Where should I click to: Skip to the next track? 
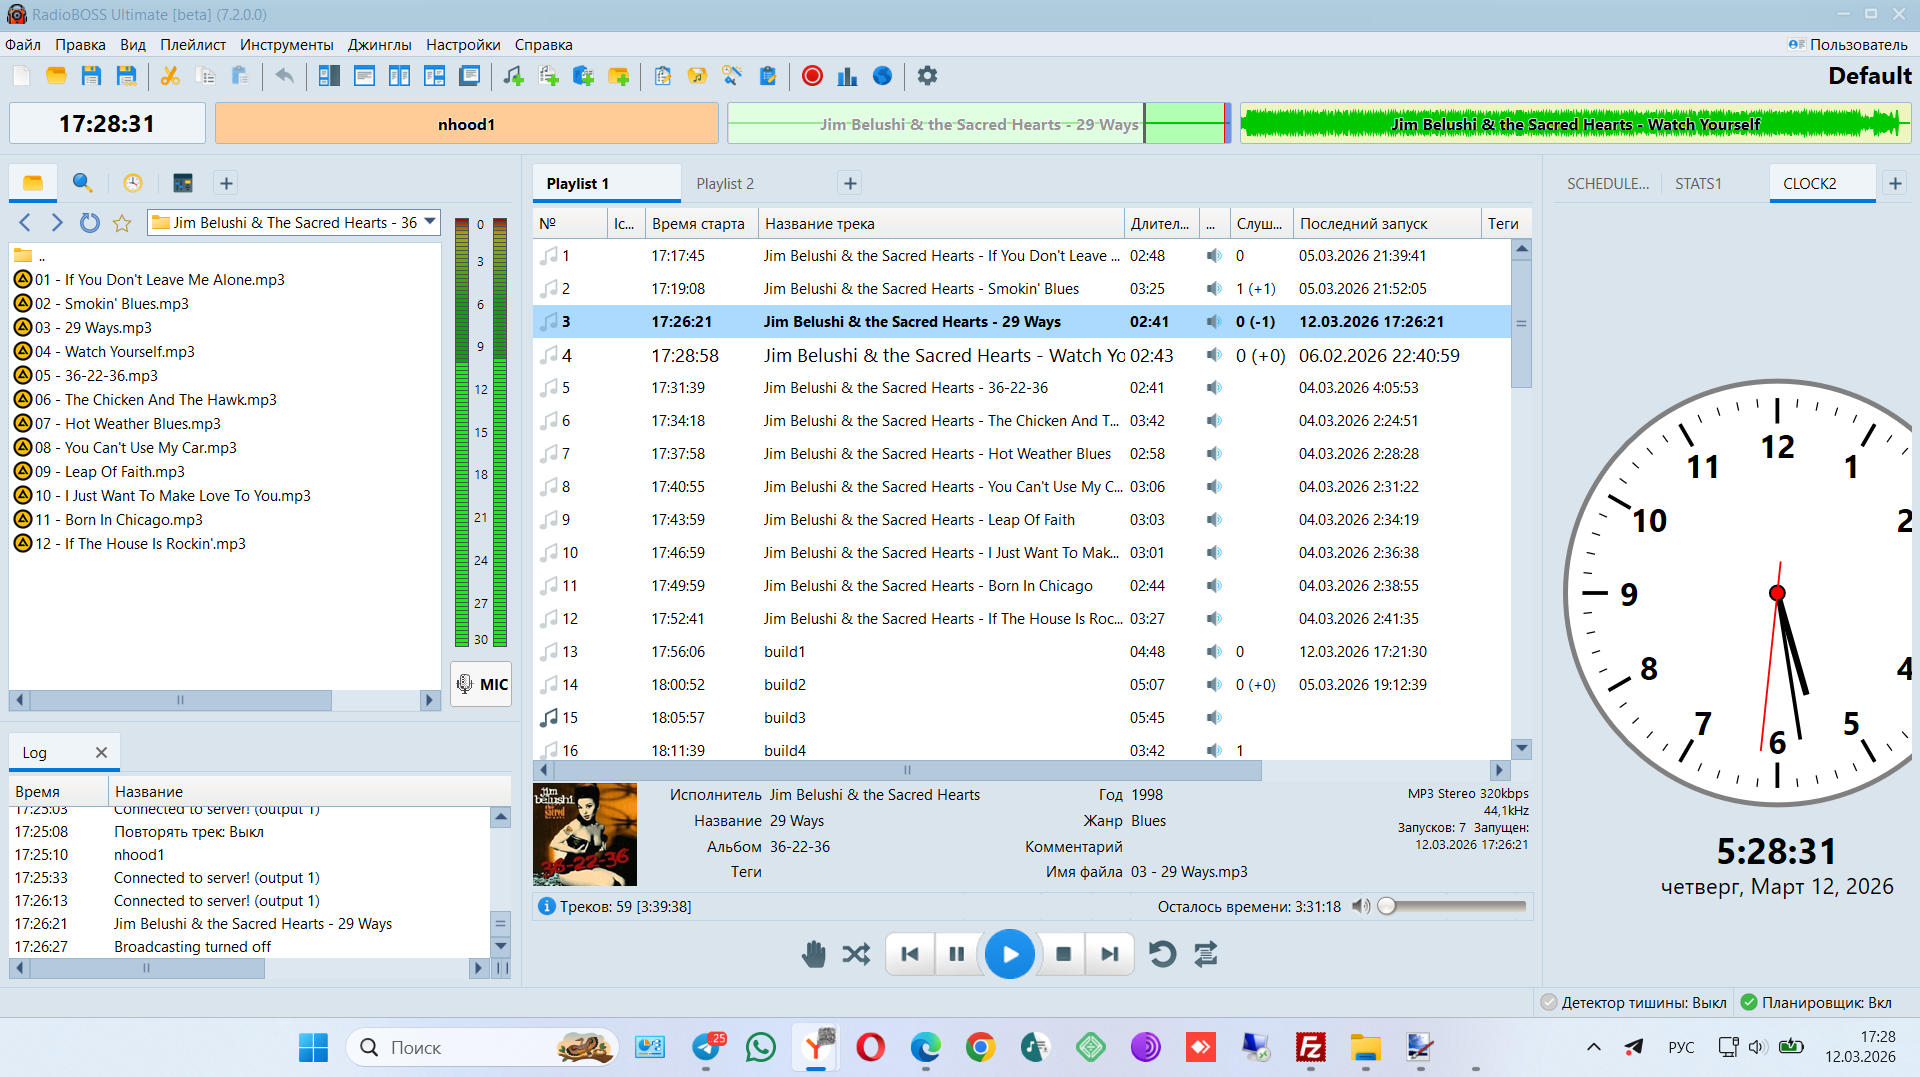(1110, 954)
